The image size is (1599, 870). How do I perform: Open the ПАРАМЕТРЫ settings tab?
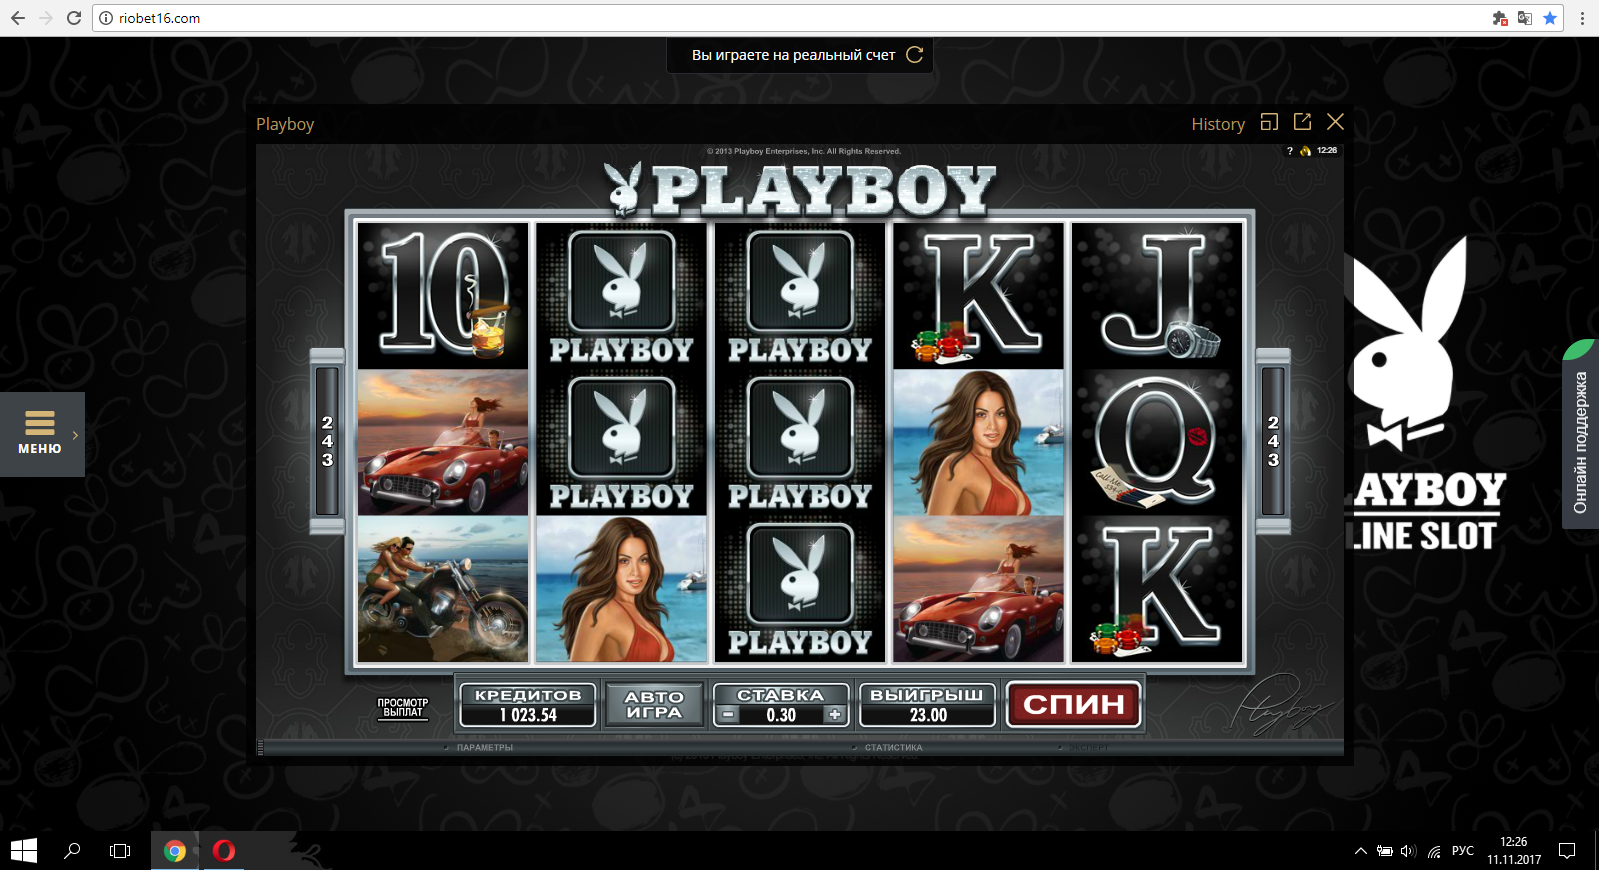click(484, 747)
